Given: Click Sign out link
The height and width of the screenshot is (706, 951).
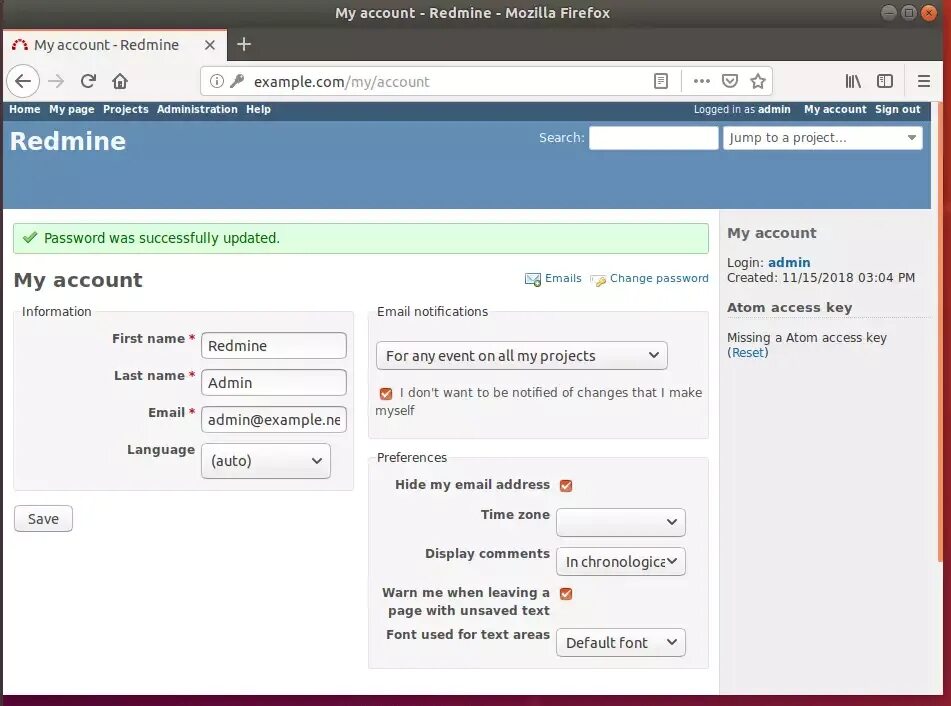Looking at the screenshot, I should [898, 109].
